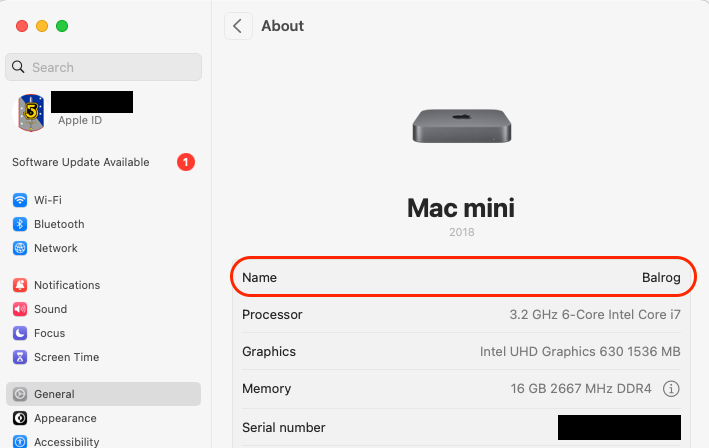Screen dimensions: 709x448
Task: Select the Sound label in sidebar
Action: (51, 309)
